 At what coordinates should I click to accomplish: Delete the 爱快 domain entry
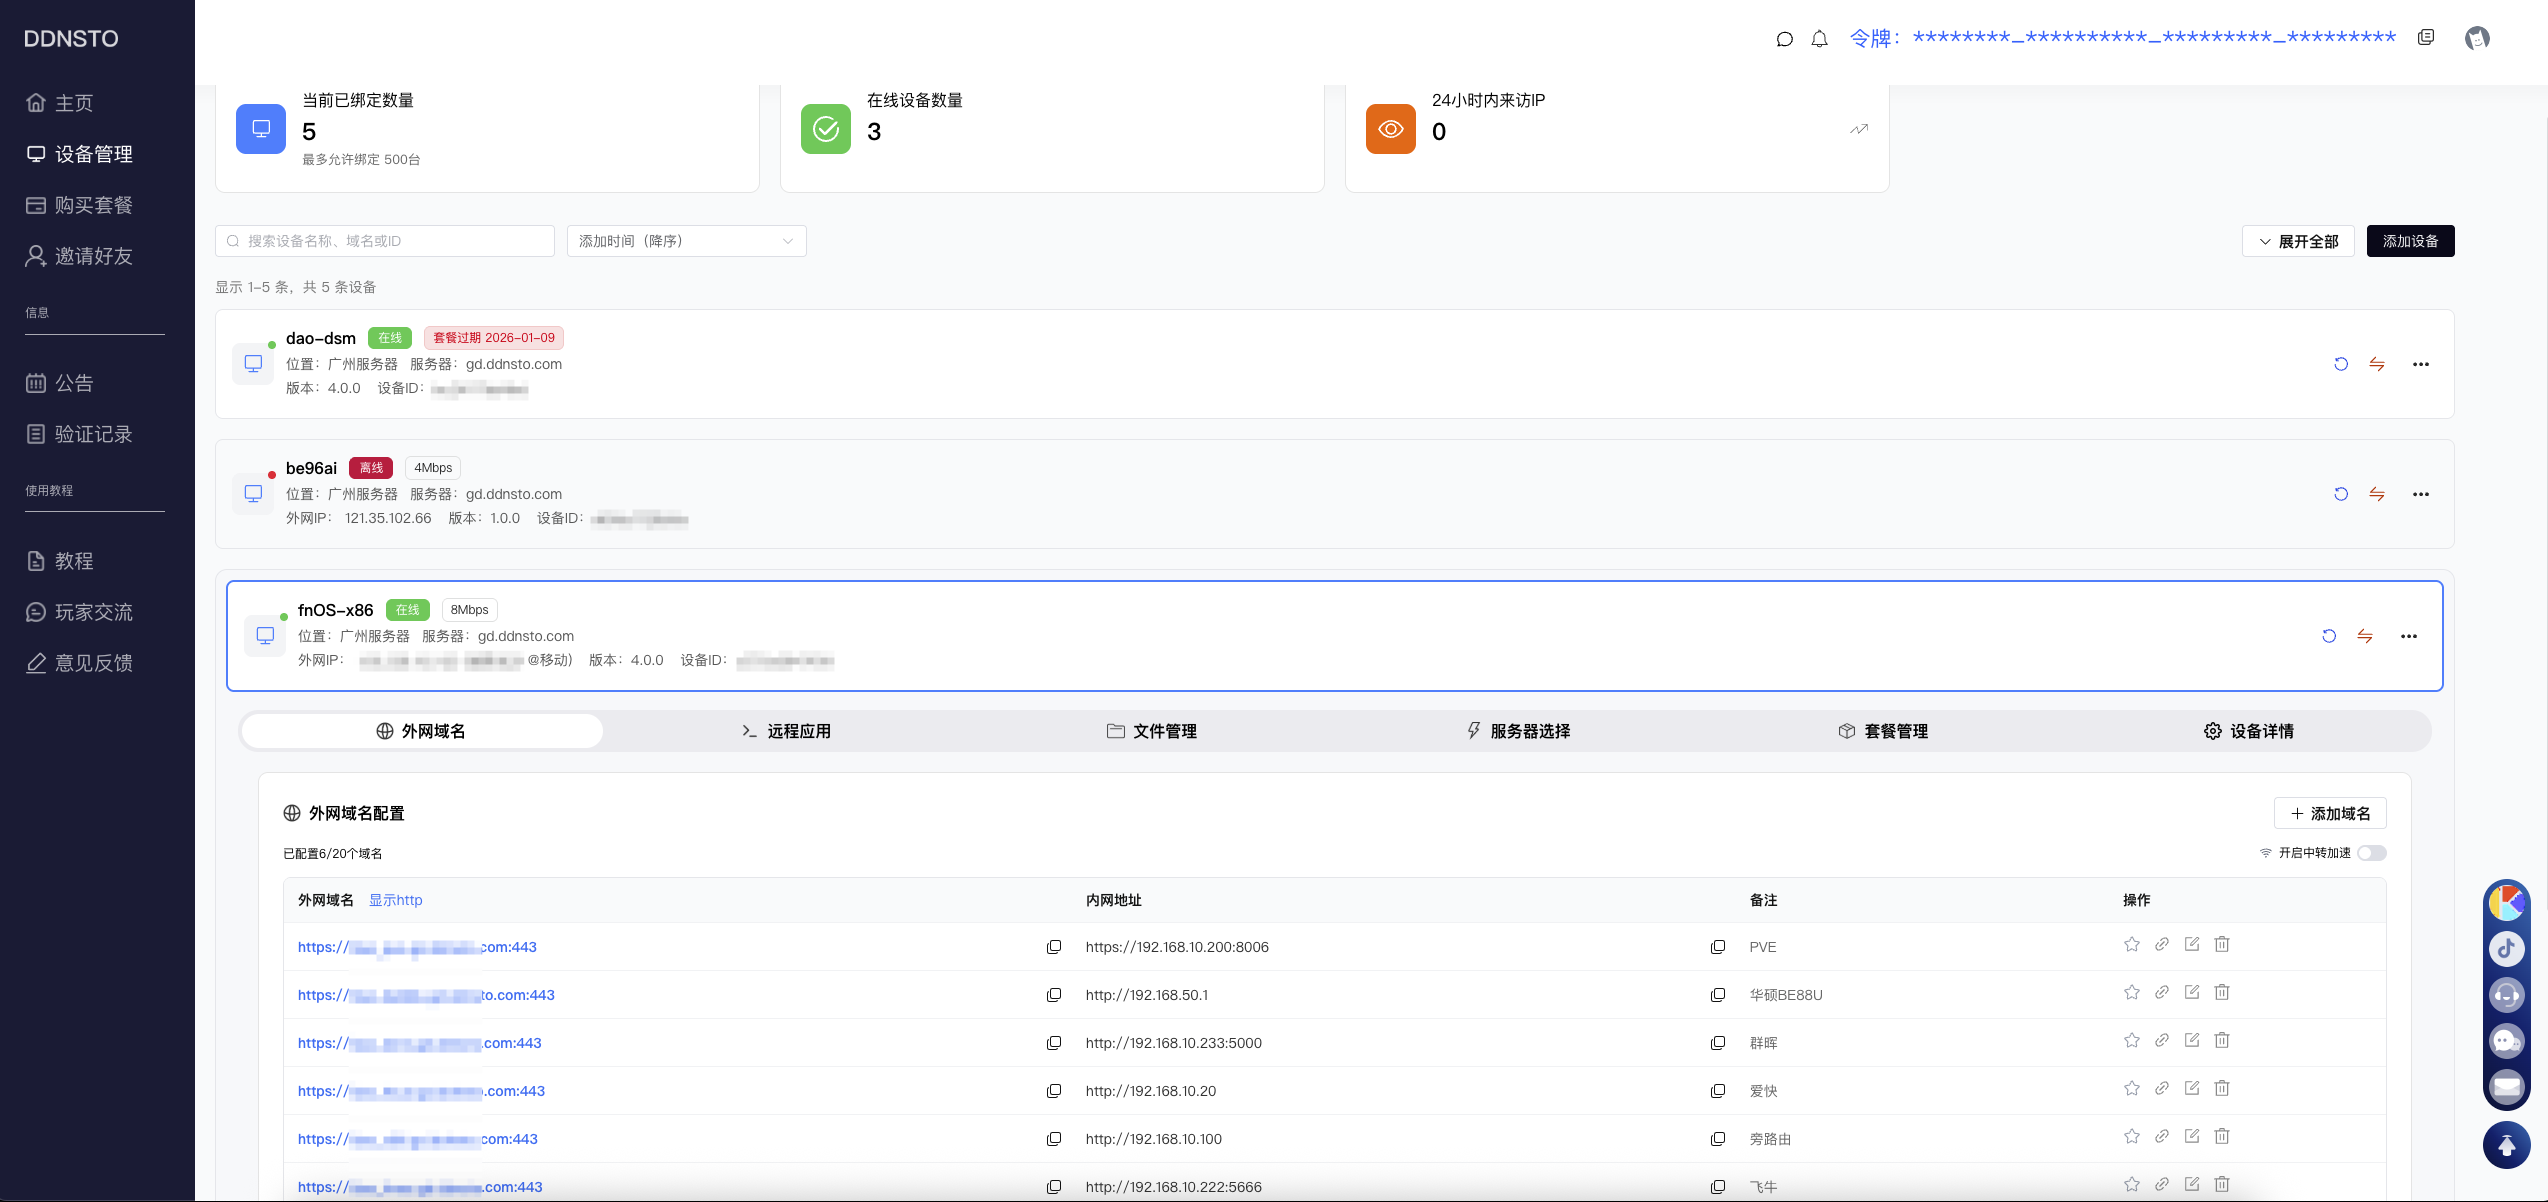pyautogui.click(x=2222, y=1088)
